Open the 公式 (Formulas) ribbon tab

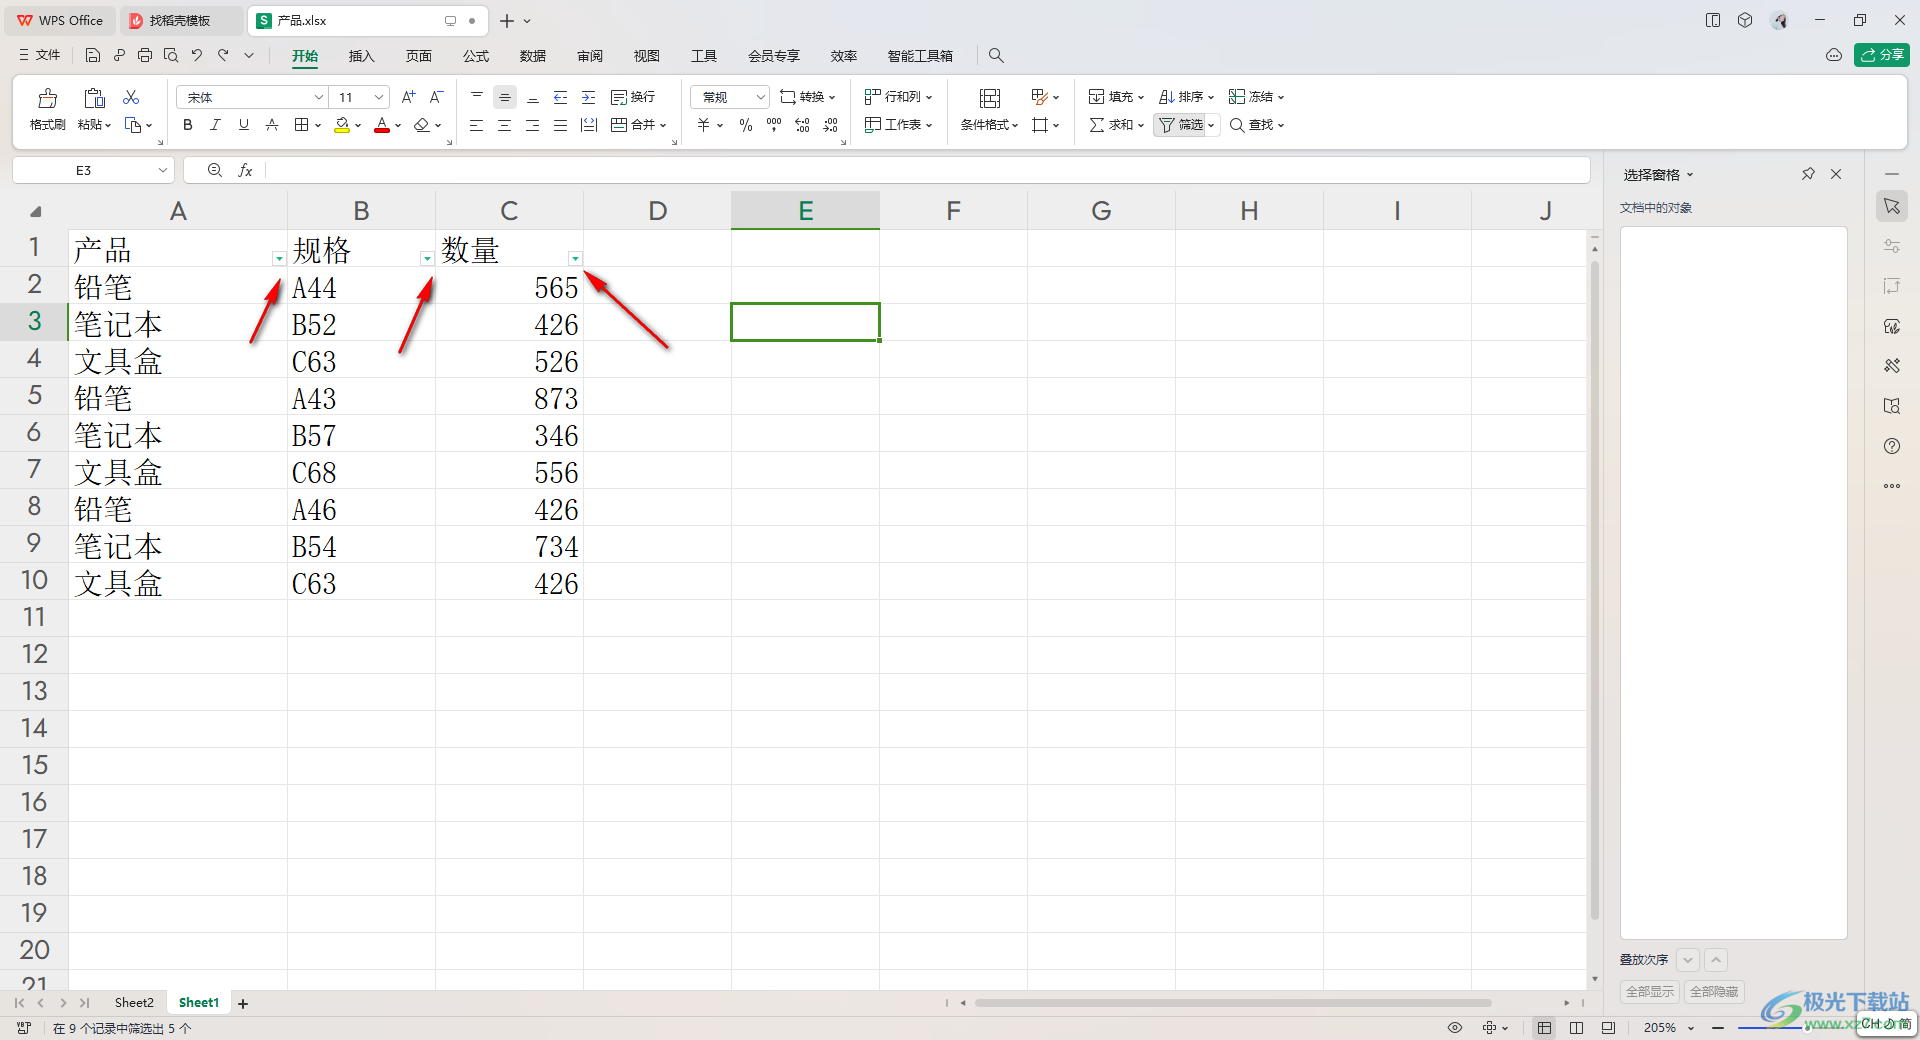pyautogui.click(x=476, y=56)
